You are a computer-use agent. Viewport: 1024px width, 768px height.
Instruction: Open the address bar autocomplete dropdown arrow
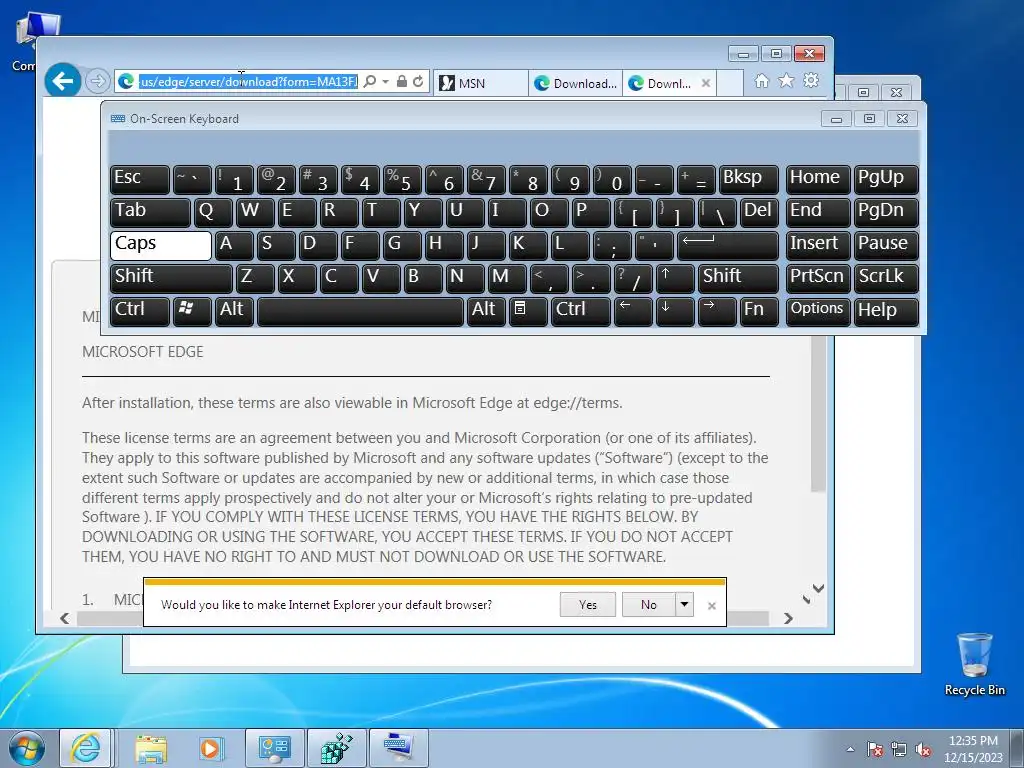(385, 82)
